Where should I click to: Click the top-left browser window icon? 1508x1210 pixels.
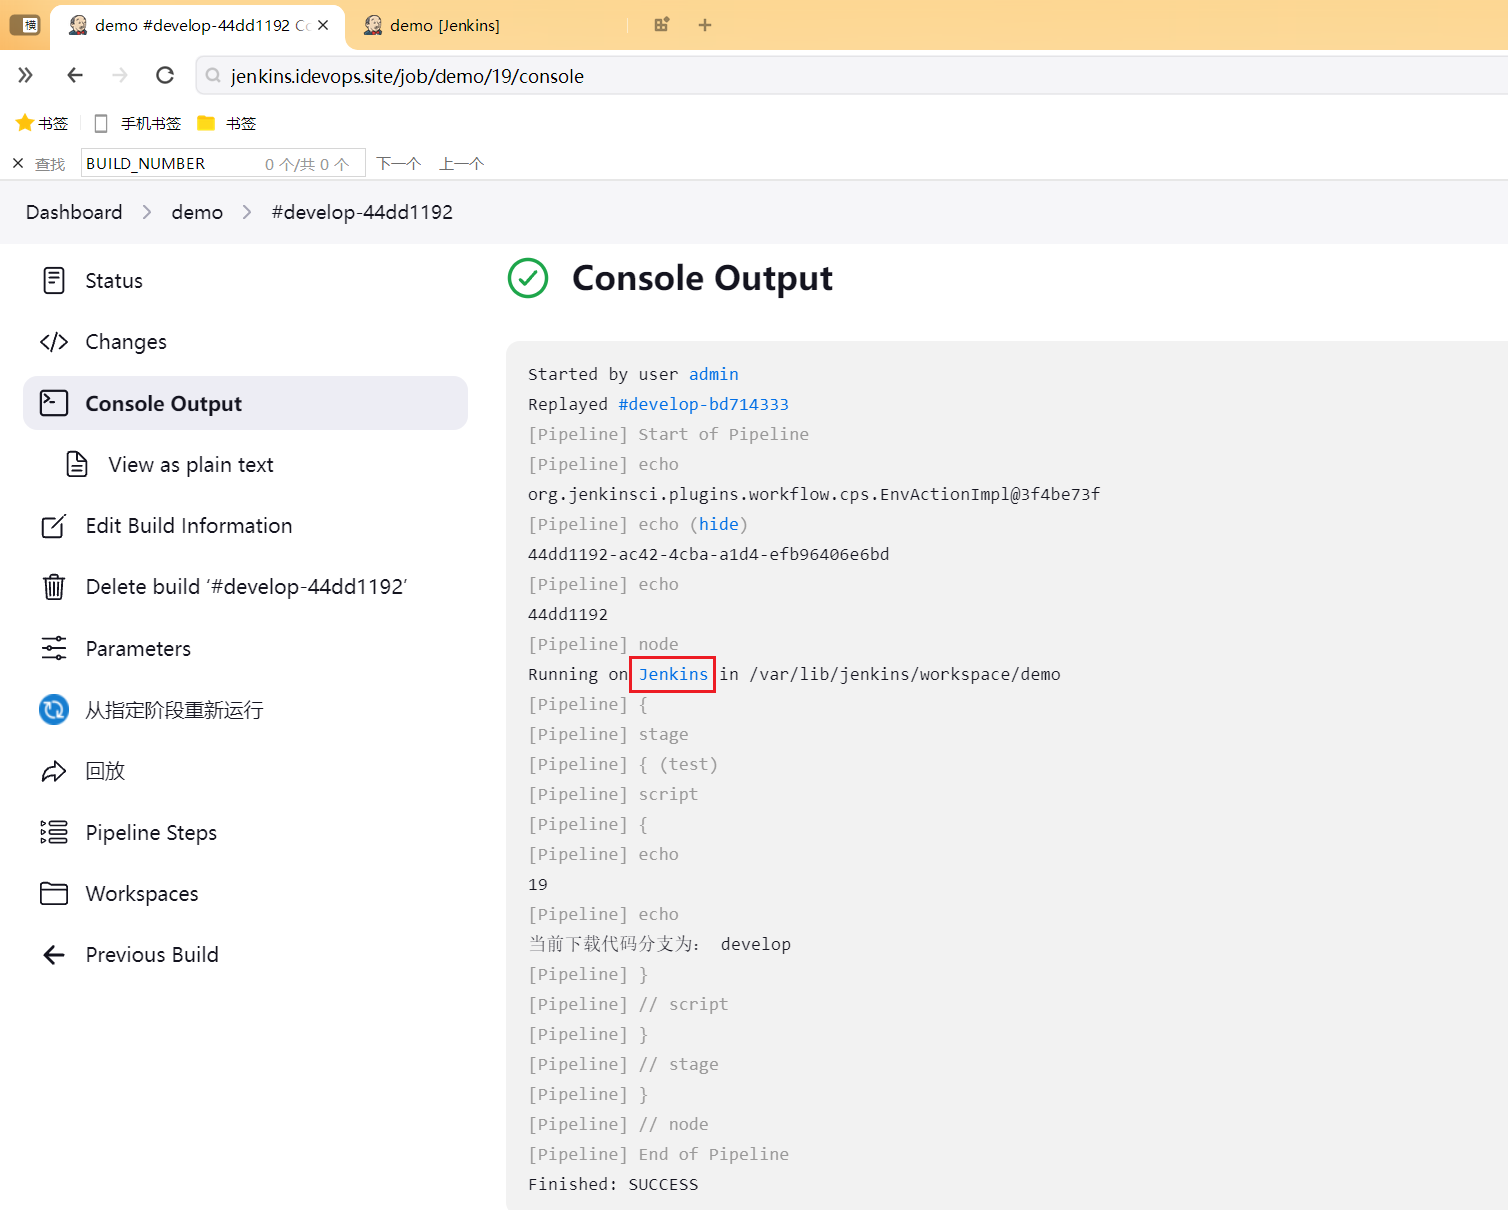[x=24, y=25]
